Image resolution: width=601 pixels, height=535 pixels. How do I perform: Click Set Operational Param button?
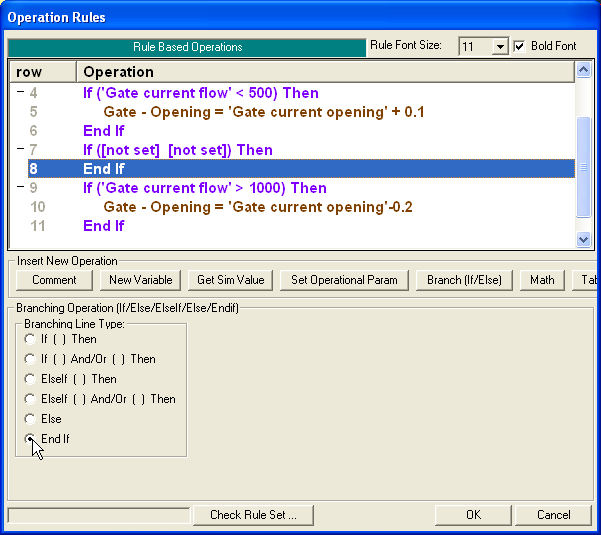click(x=344, y=280)
